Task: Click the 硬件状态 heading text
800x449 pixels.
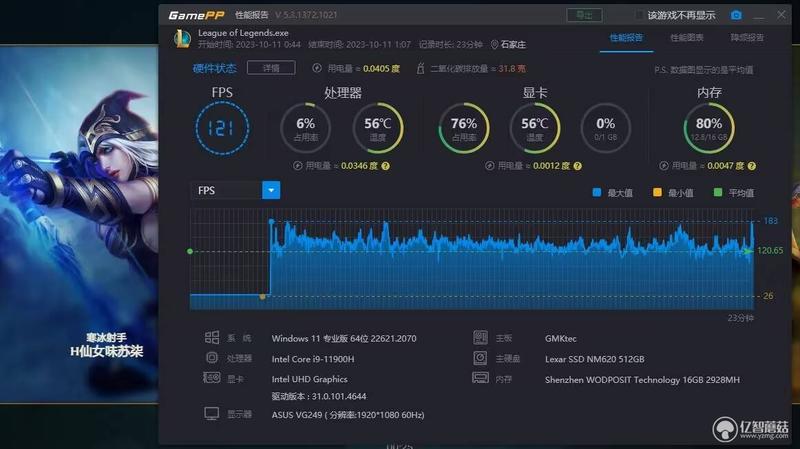Action: tap(215, 68)
